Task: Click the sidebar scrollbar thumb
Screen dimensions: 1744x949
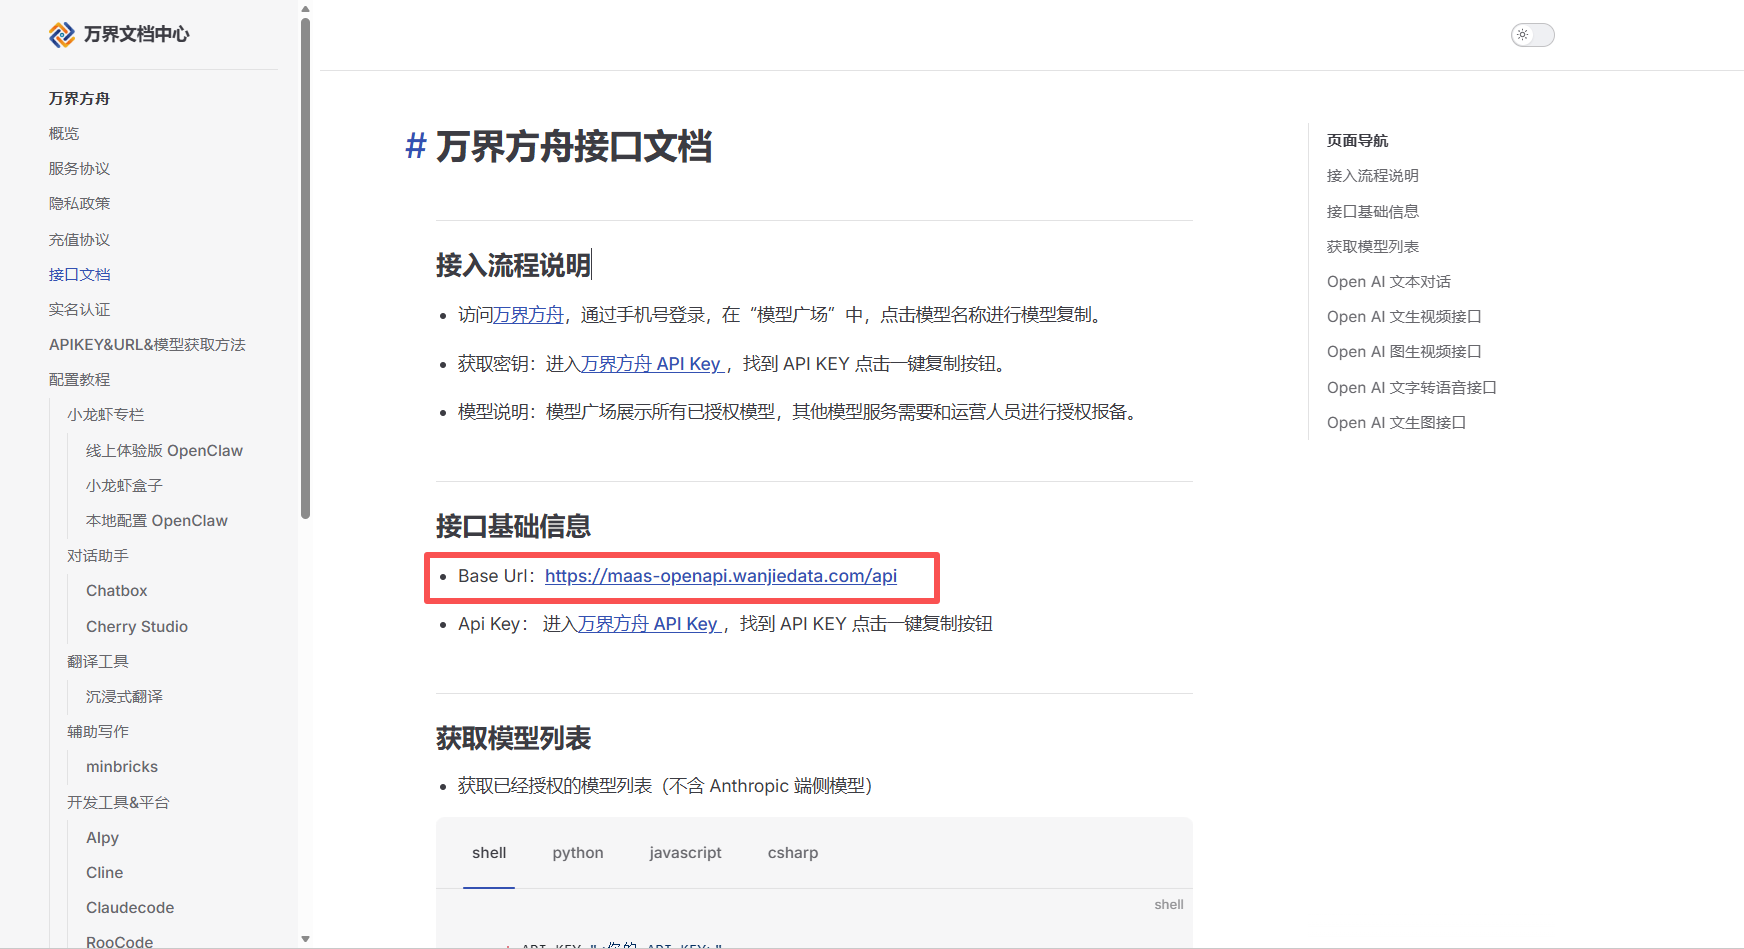Action: [x=305, y=268]
